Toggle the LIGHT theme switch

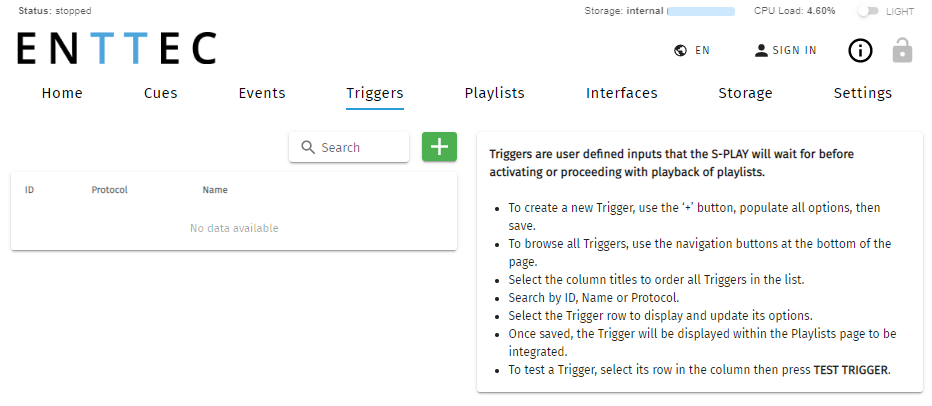click(868, 11)
